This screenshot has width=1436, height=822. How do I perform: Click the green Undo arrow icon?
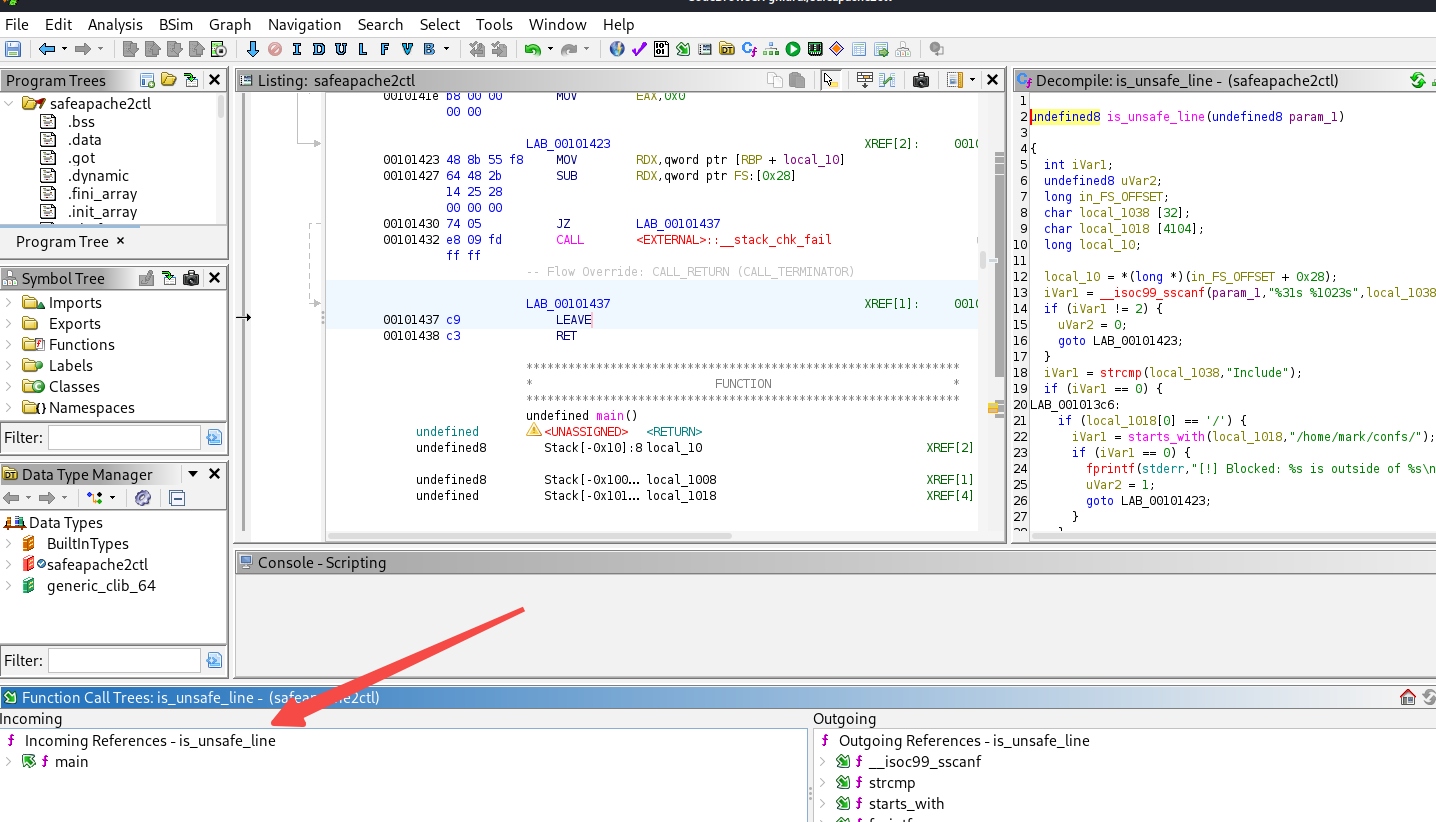point(532,49)
